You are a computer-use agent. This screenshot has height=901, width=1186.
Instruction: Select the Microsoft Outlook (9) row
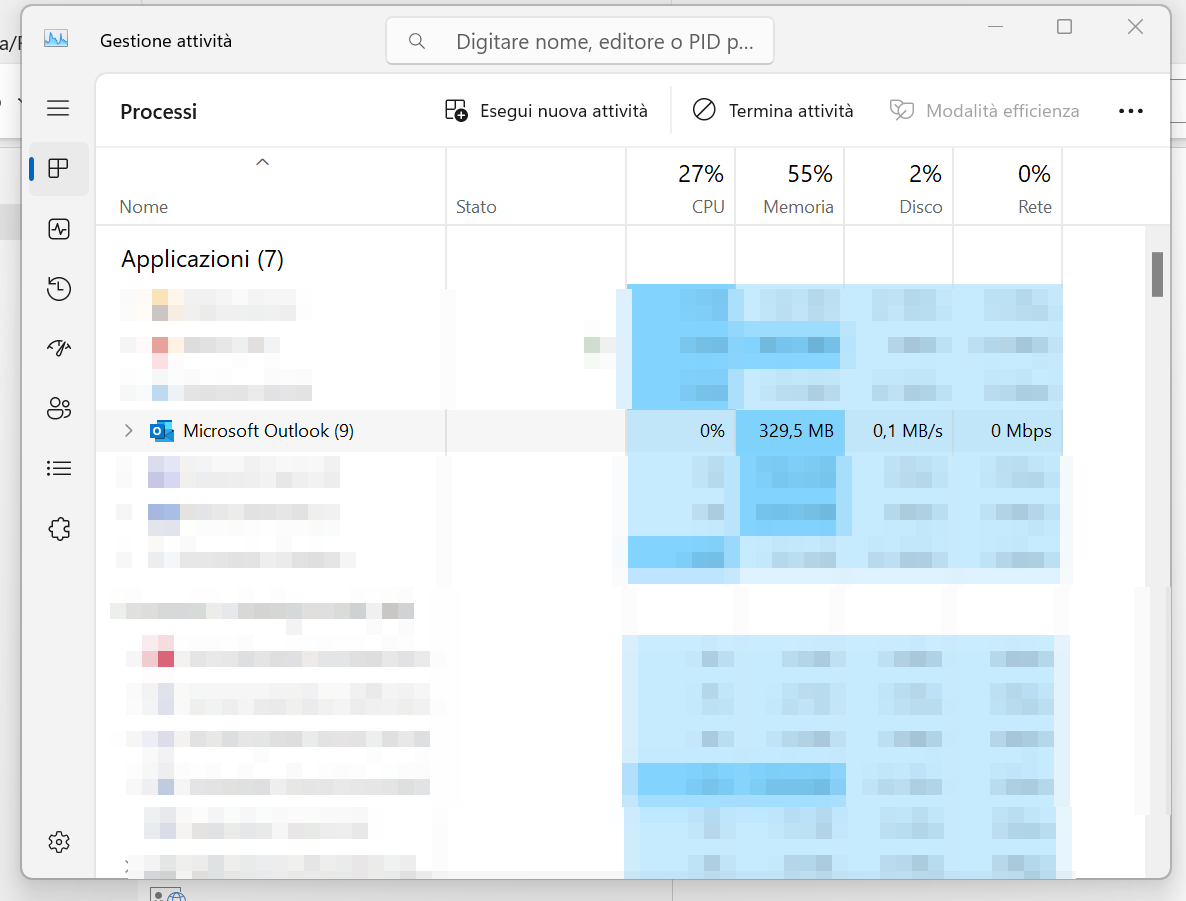coord(579,431)
